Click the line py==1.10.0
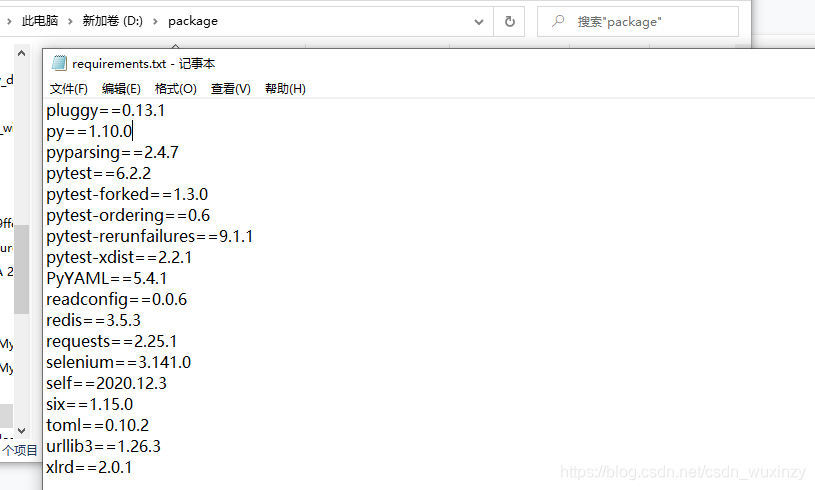Viewport: 815px width, 490px height. (89, 131)
